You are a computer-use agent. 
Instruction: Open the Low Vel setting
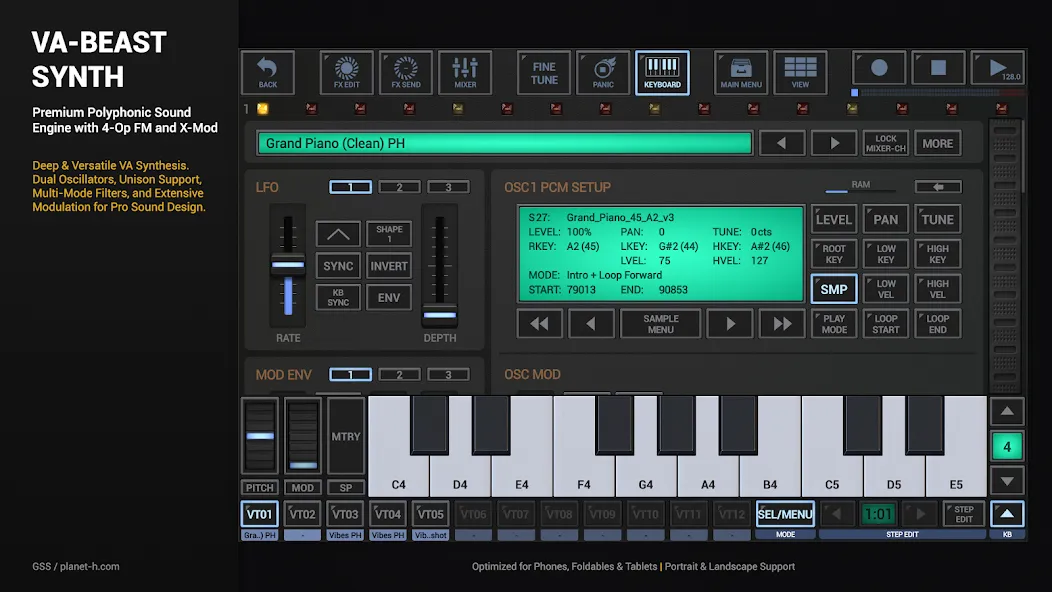click(x=886, y=289)
